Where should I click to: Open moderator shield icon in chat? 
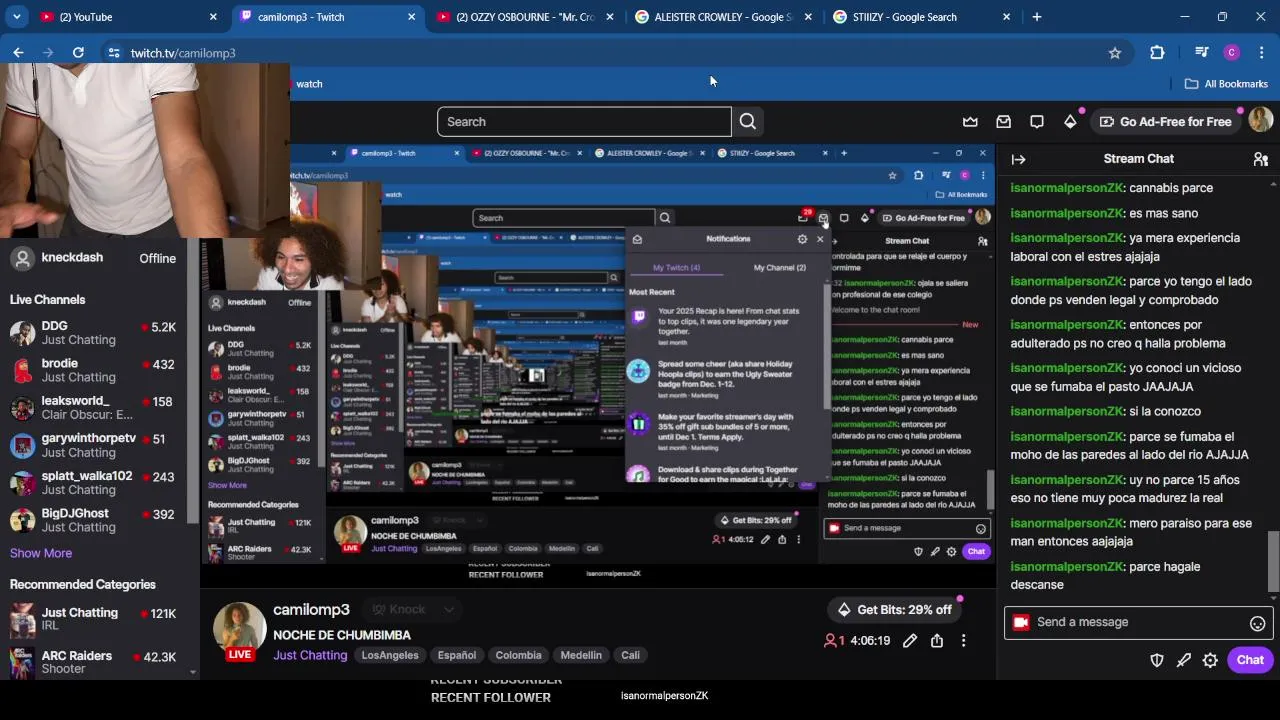(x=1157, y=660)
